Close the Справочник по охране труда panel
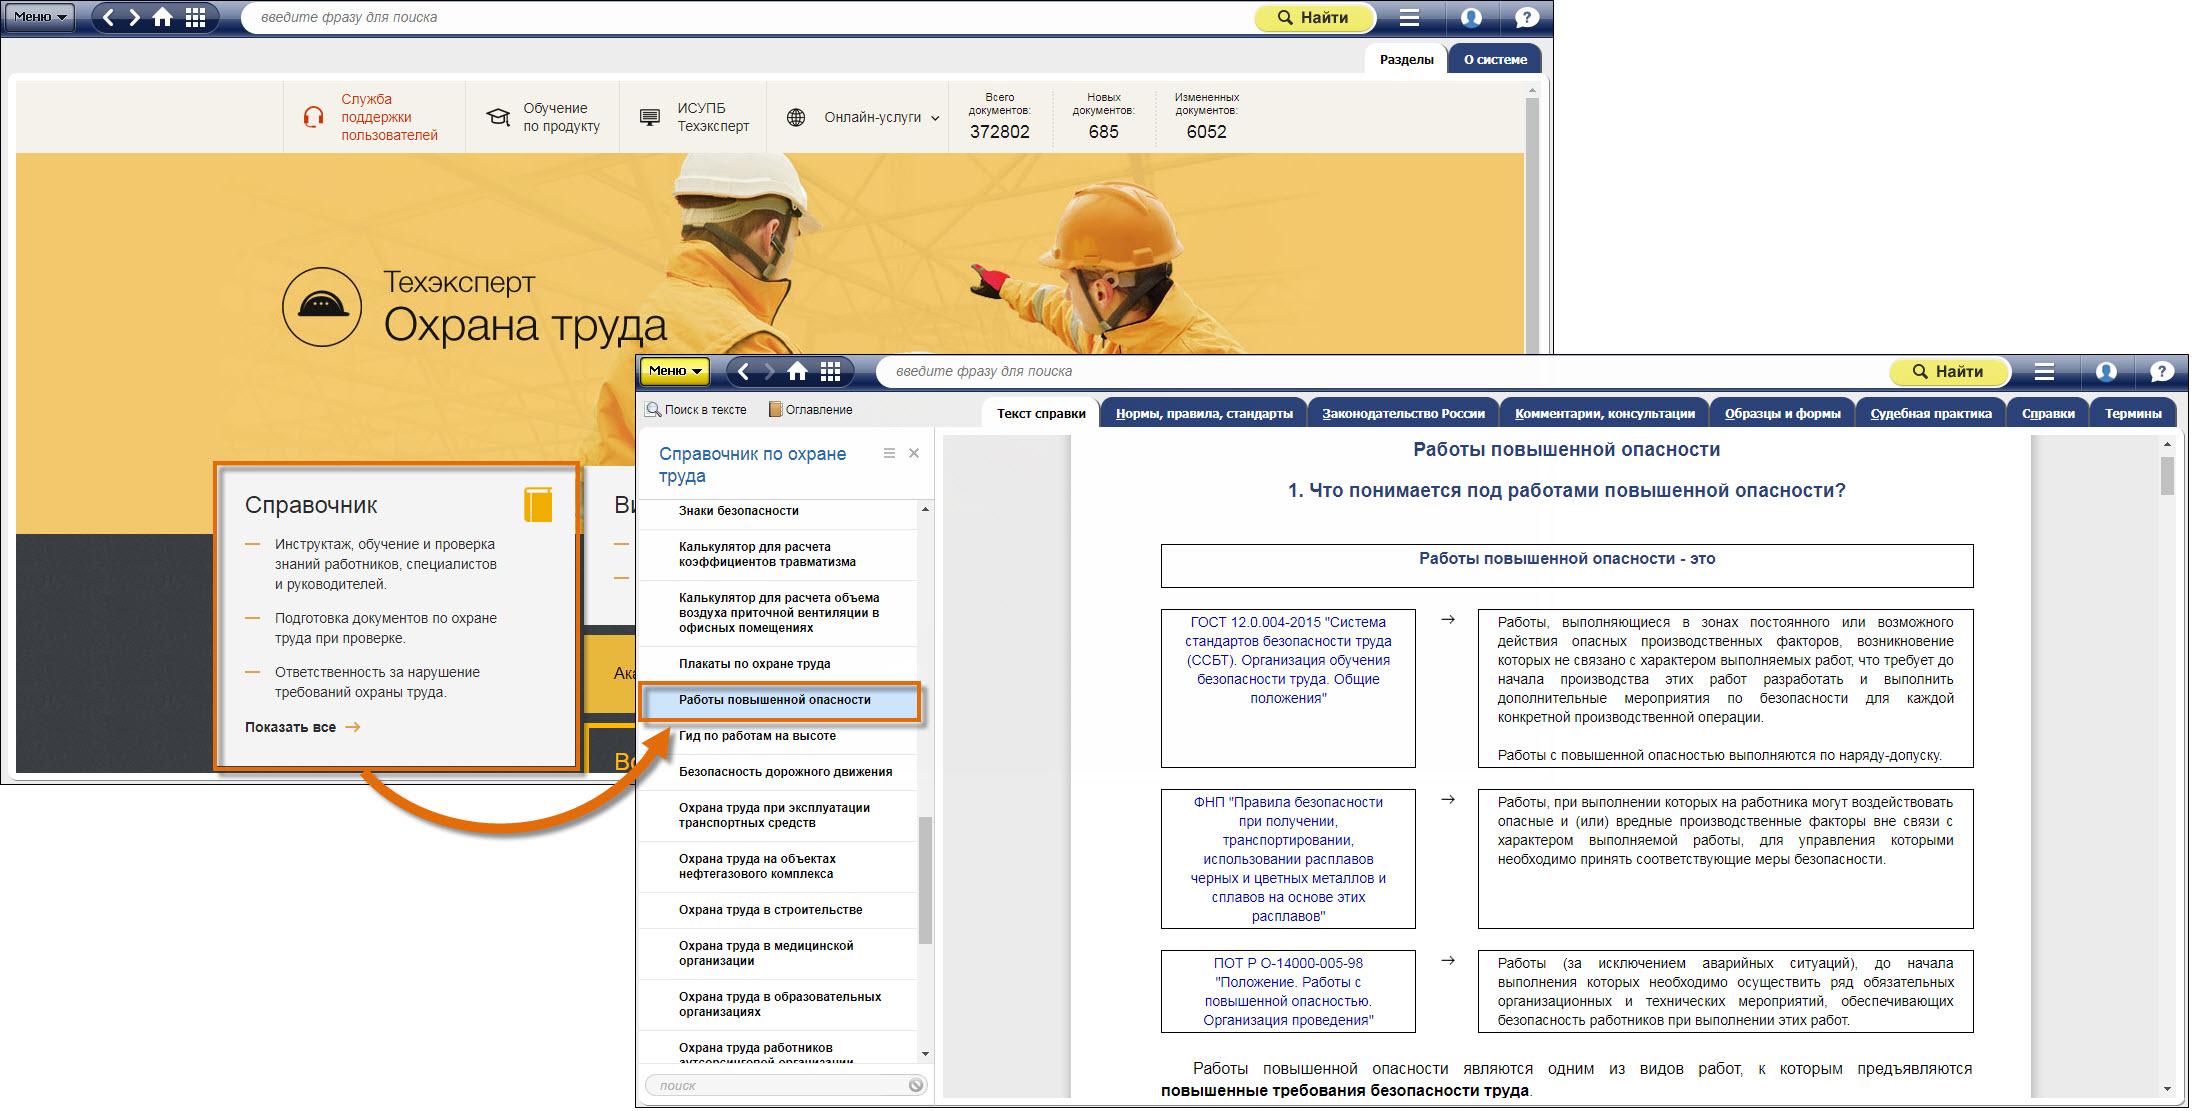 tap(914, 453)
